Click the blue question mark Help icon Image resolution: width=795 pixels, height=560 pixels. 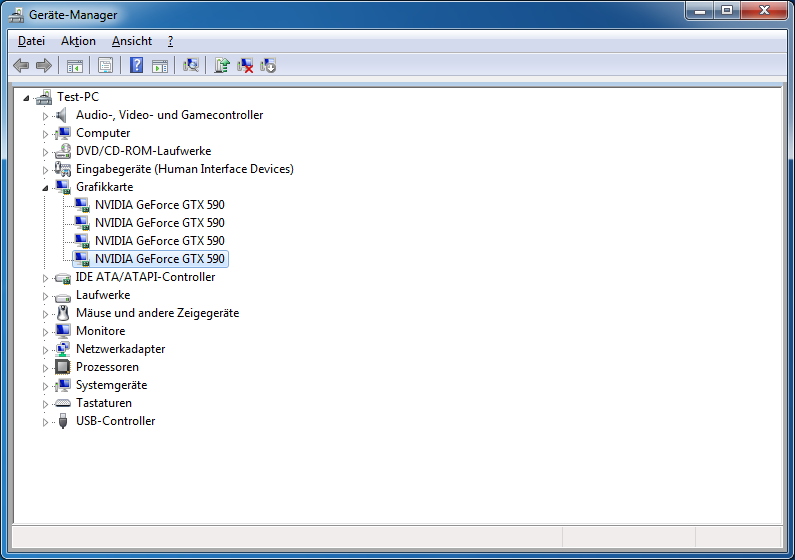(x=136, y=65)
